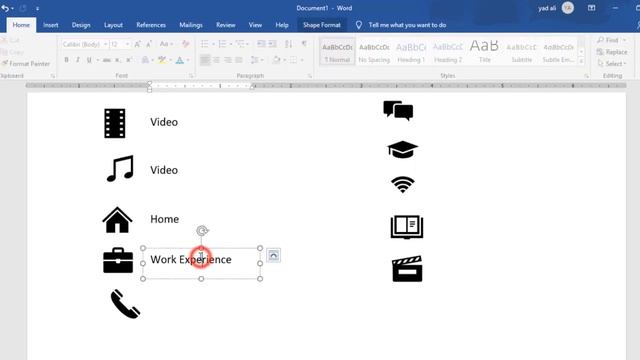Screen dimensions: 640x360
Task: Click the Line Spacing icon
Action: (255, 60)
